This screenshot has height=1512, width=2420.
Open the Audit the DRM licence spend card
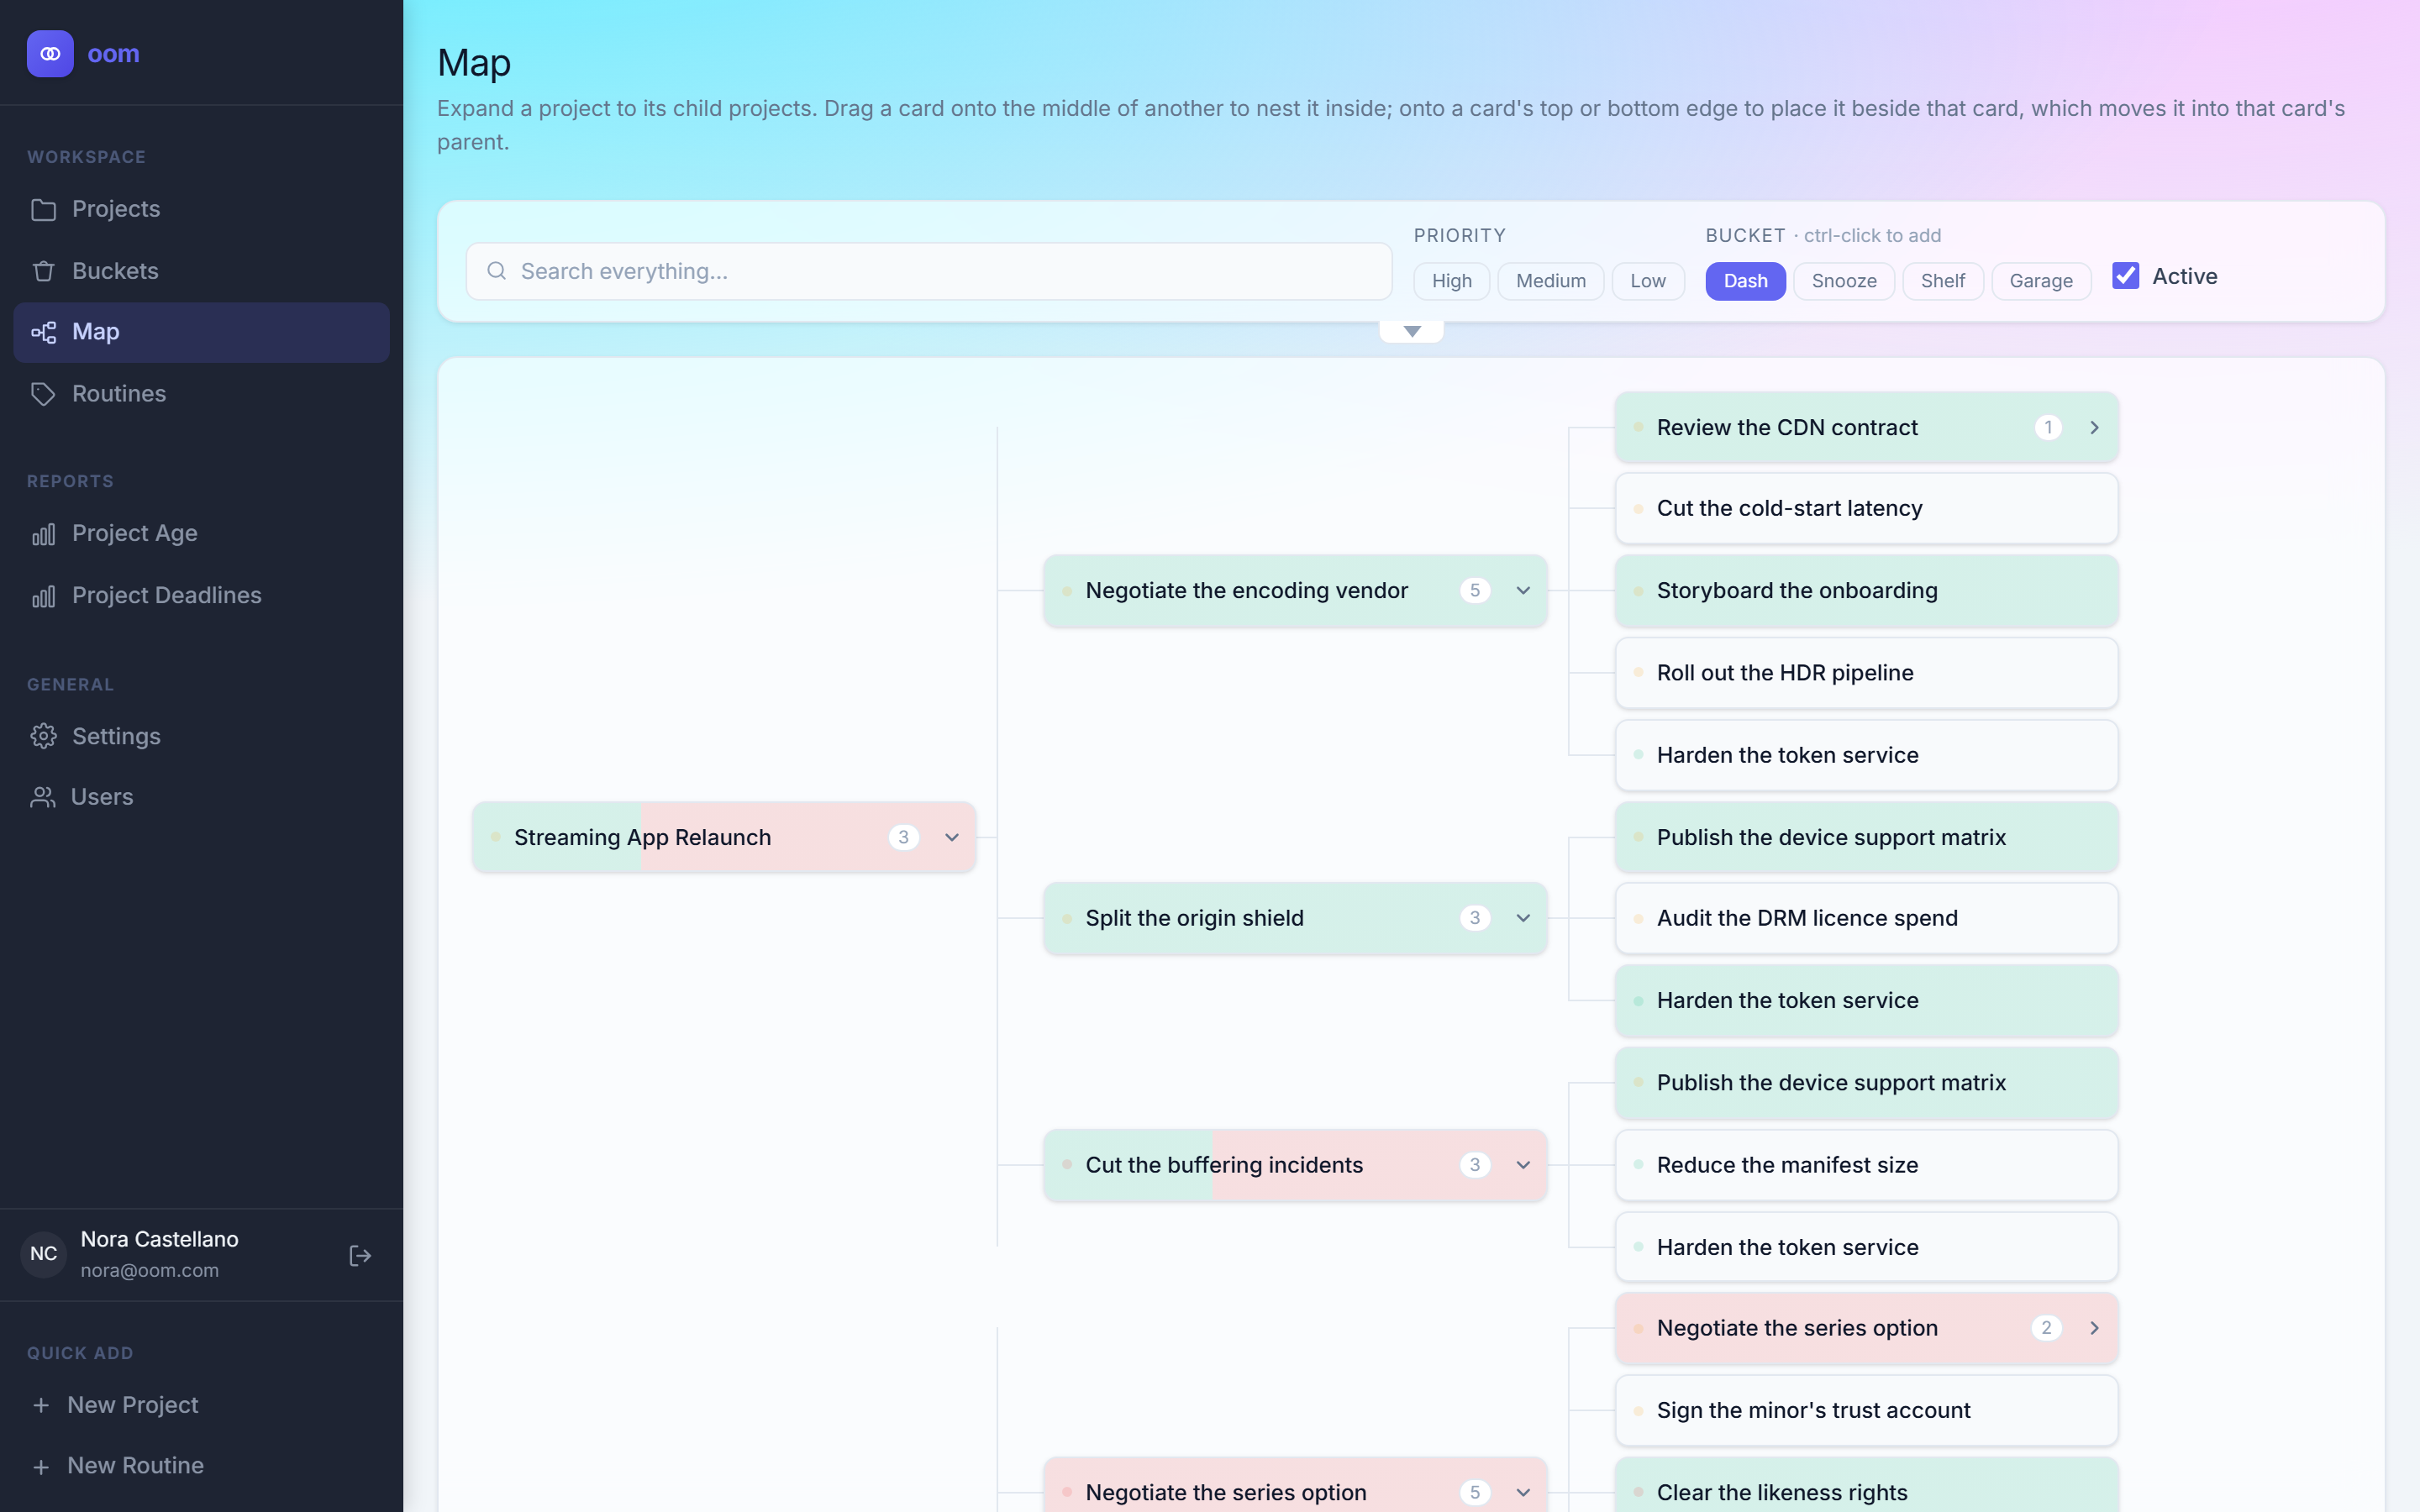click(1867, 918)
